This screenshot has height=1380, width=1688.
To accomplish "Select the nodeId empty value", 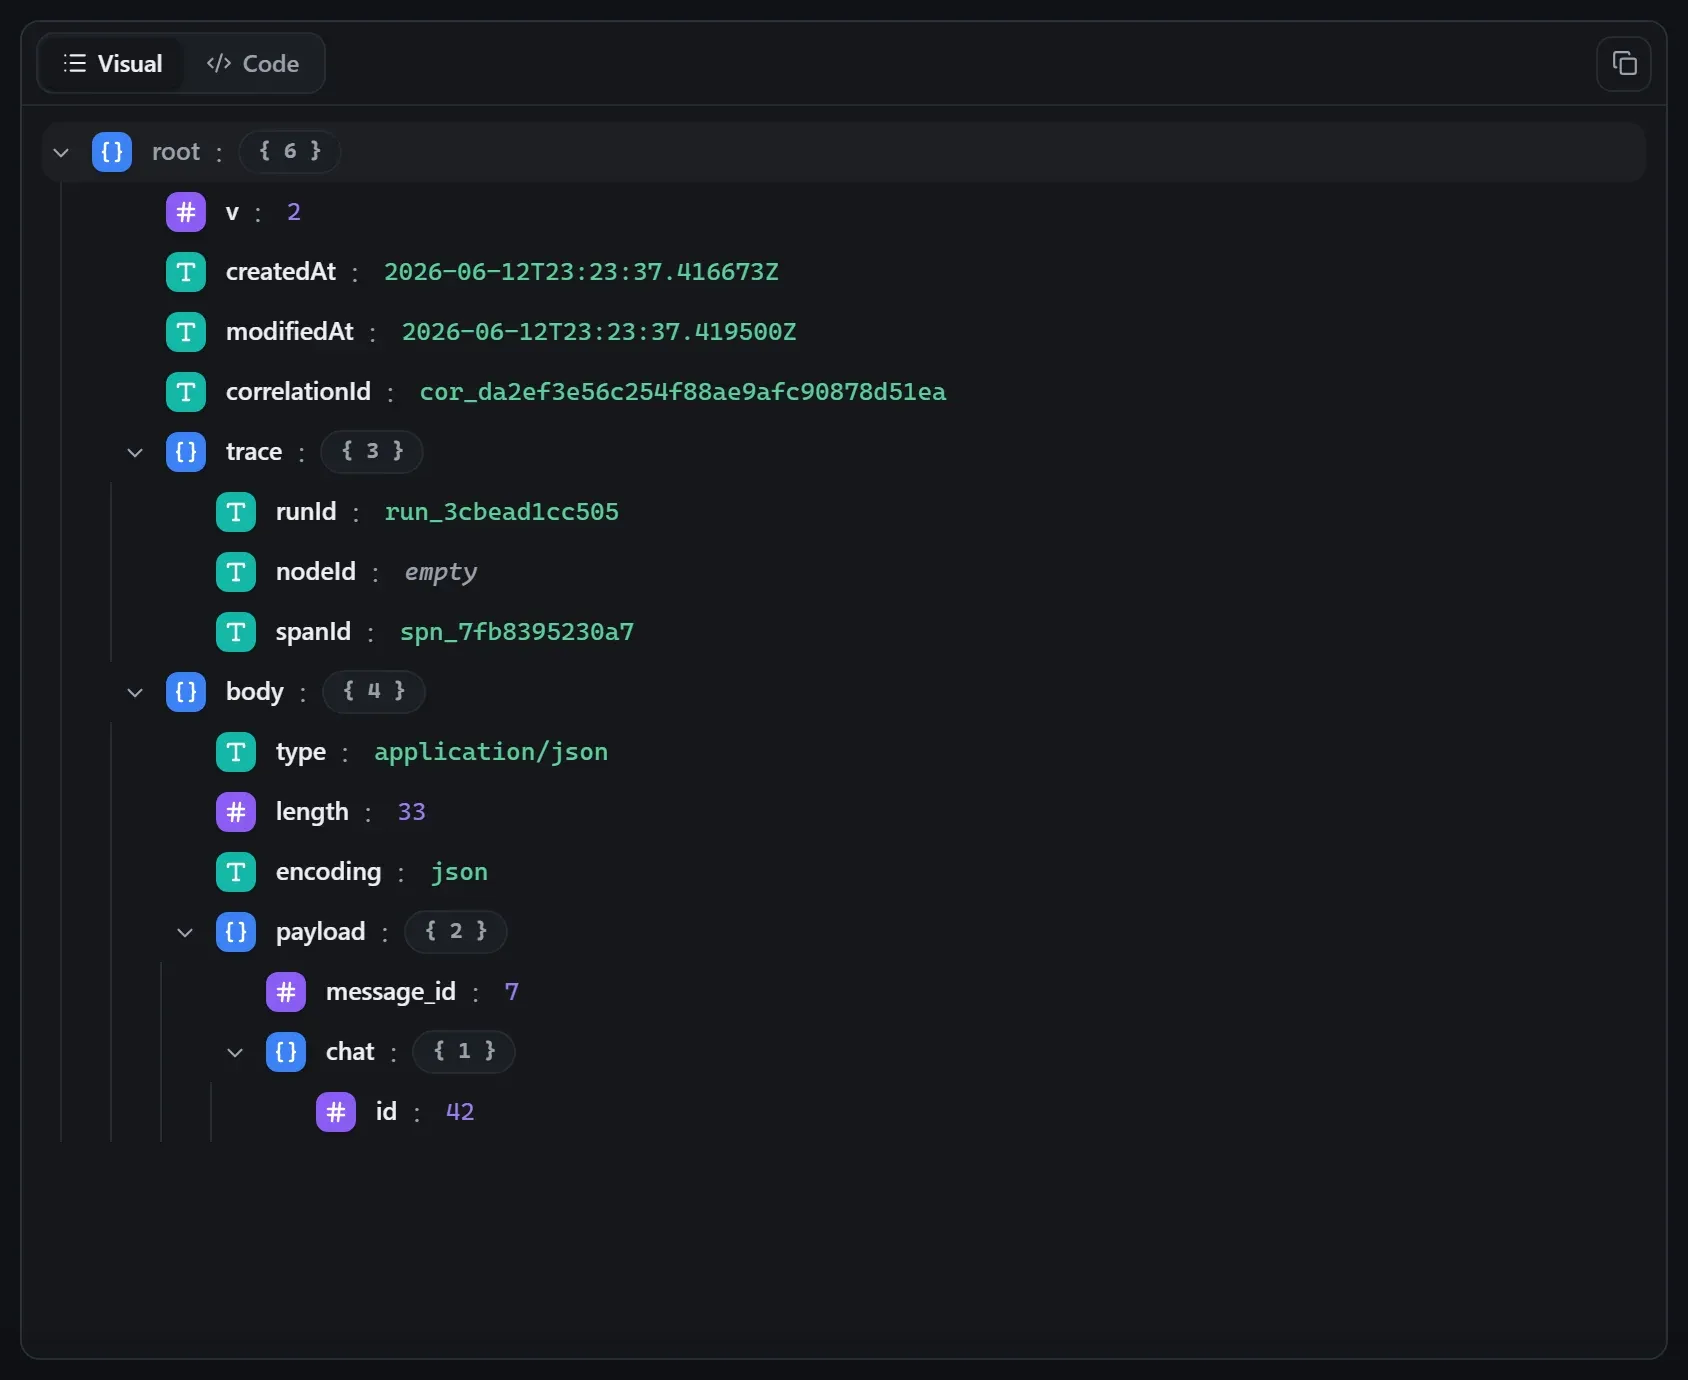I will pyautogui.click(x=441, y=572).
